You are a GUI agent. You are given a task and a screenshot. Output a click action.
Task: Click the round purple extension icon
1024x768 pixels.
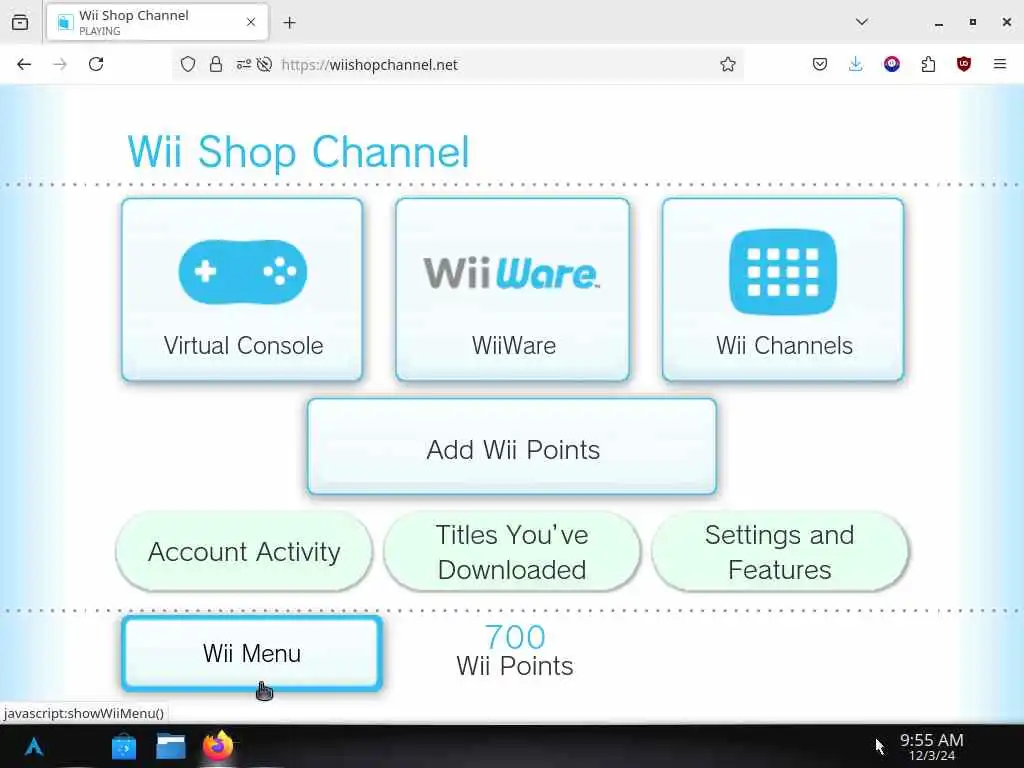(x=892, y=64)
